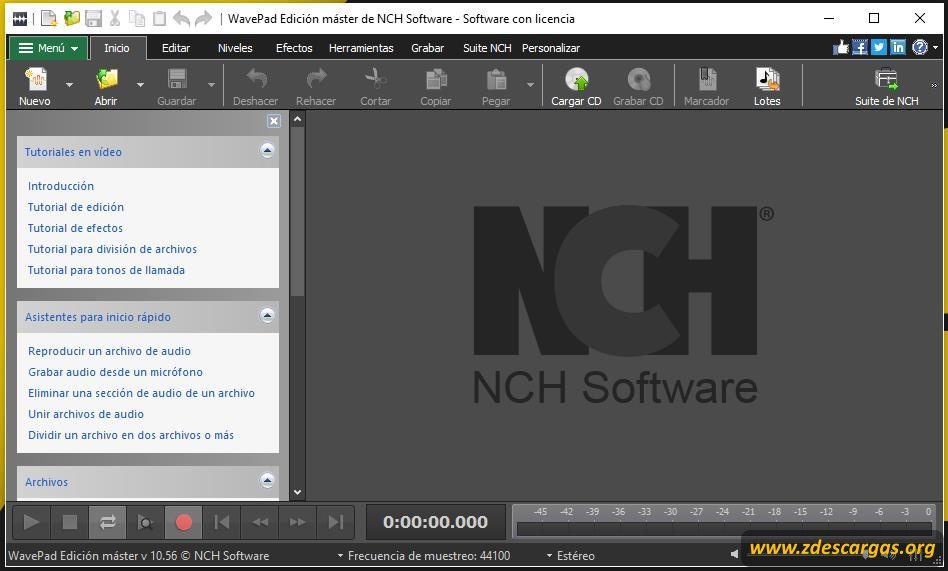Open the Menú dropdown
The height and width of the screenshot is (571, 948).
coord(48,48)
